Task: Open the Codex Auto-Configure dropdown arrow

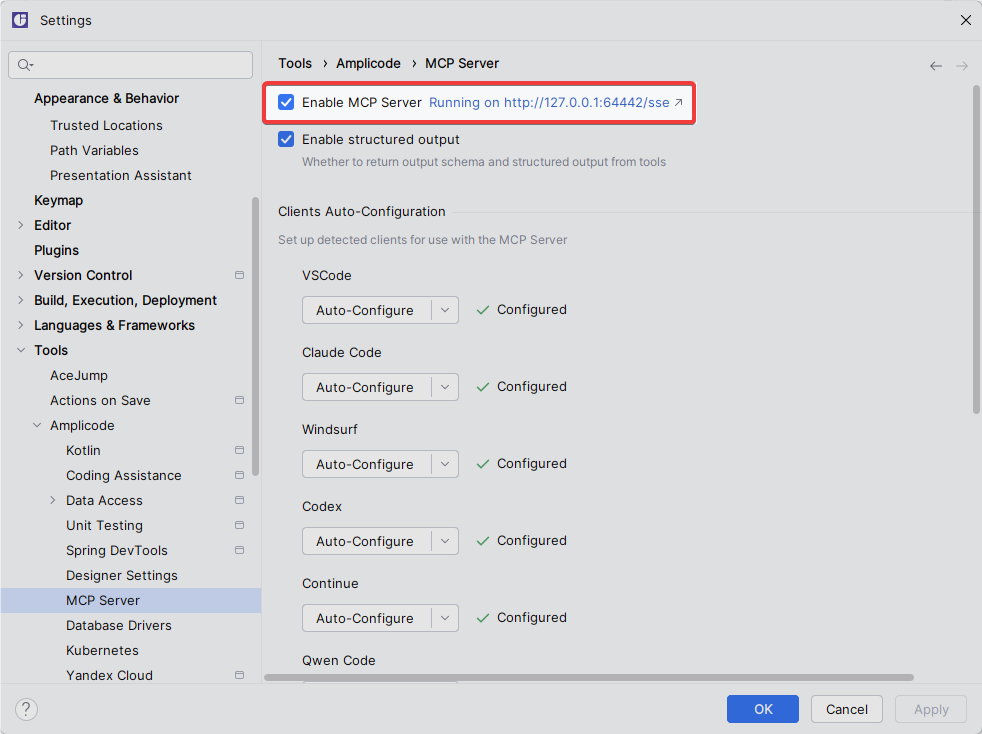Action: (445, 541)
